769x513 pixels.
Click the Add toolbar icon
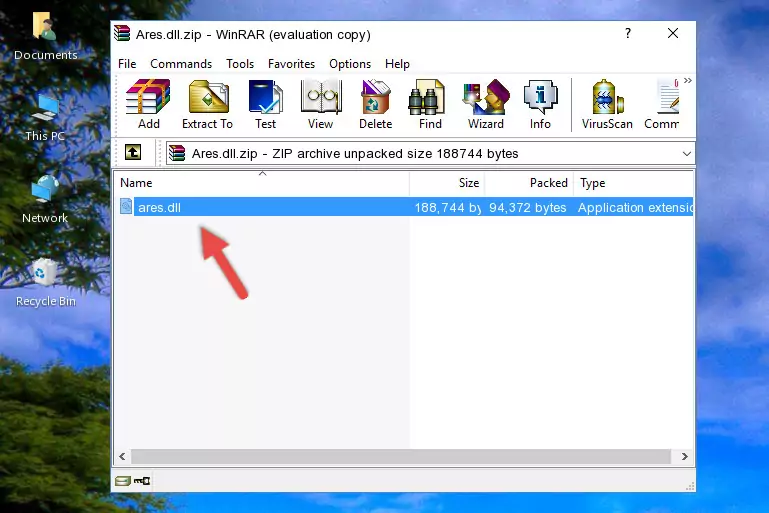(148, 104)
